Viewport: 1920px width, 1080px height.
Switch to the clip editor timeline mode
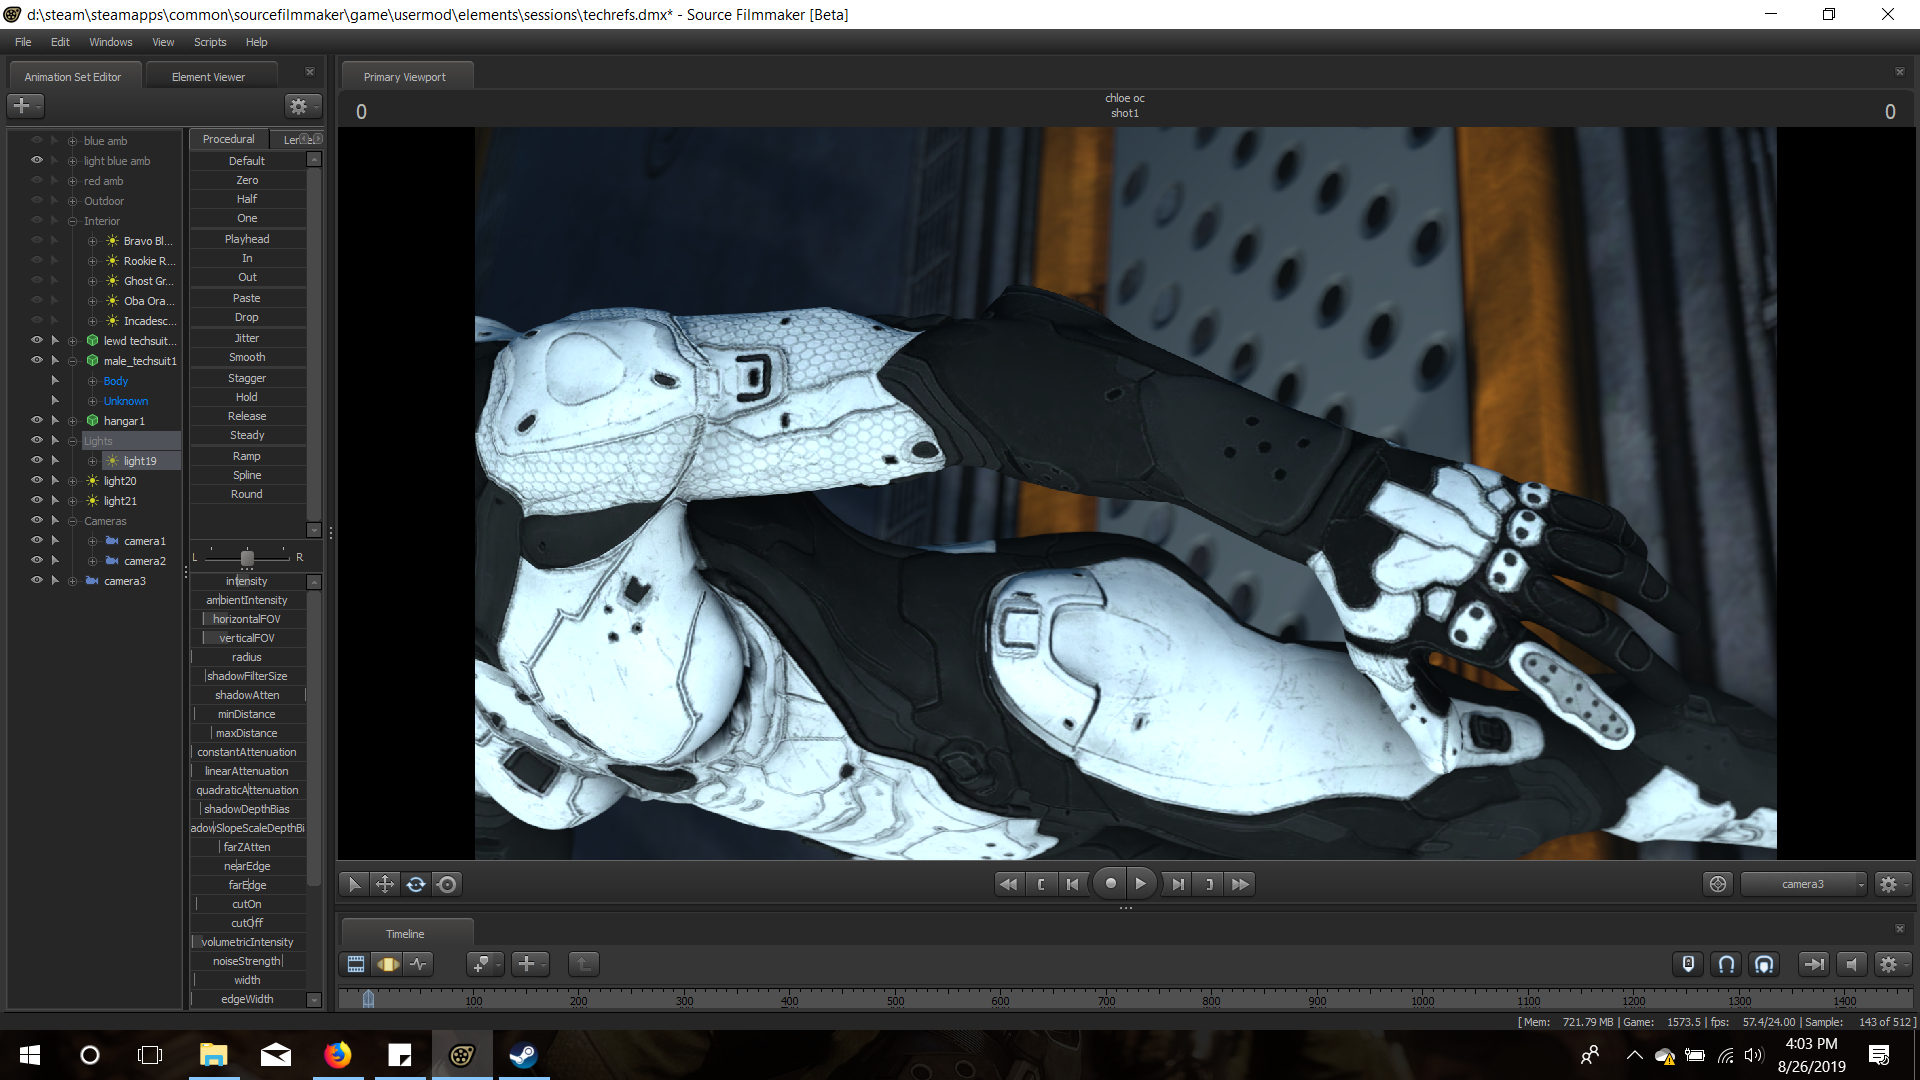356,964
